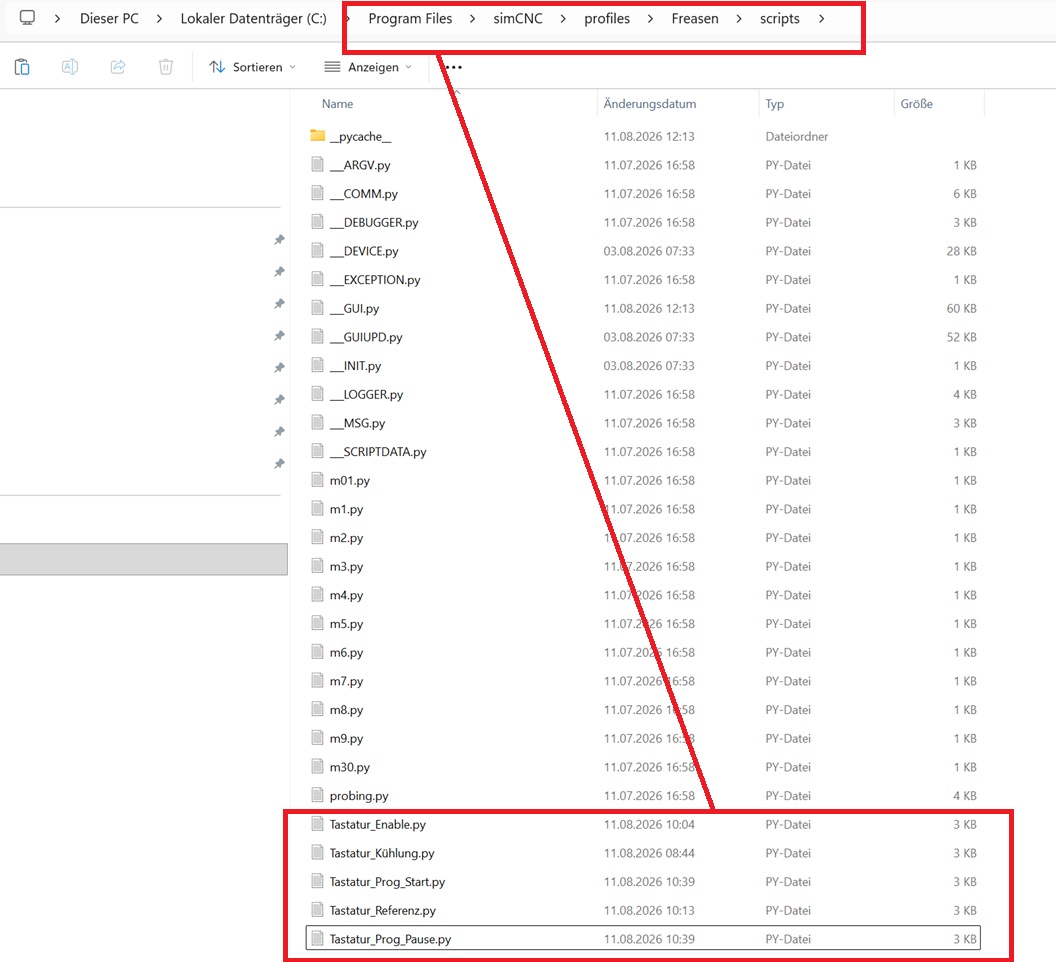Viewport: 1056px width, 962px height.
Task: Navigate to Program Files breadcrumb
Action: click(410, 19)
